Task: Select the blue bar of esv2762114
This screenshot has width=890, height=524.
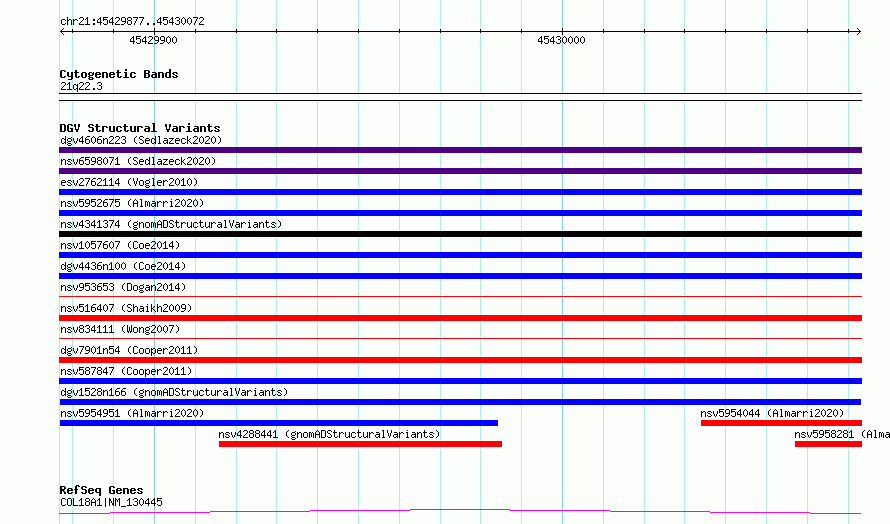Action: coord(460,192)
